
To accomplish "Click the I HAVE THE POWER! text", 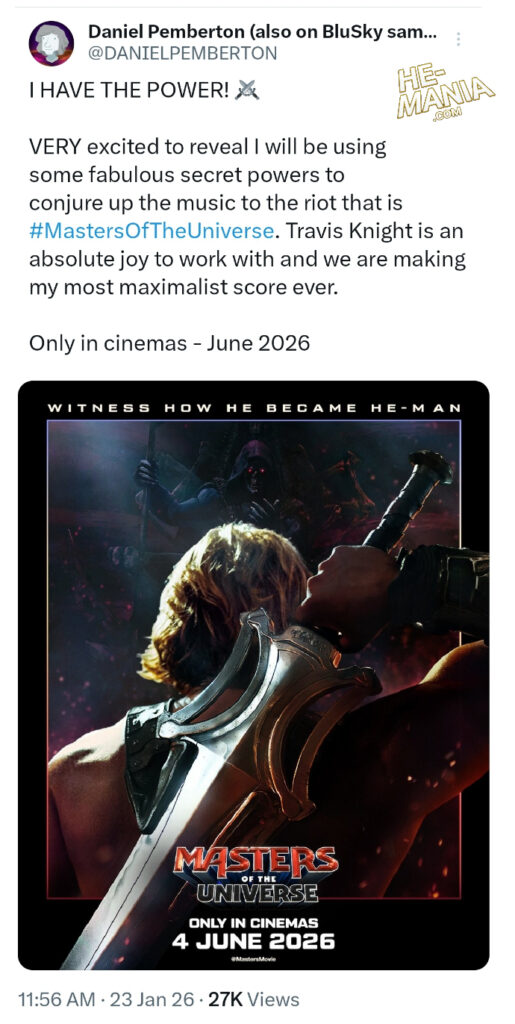I will coord(129,90).
